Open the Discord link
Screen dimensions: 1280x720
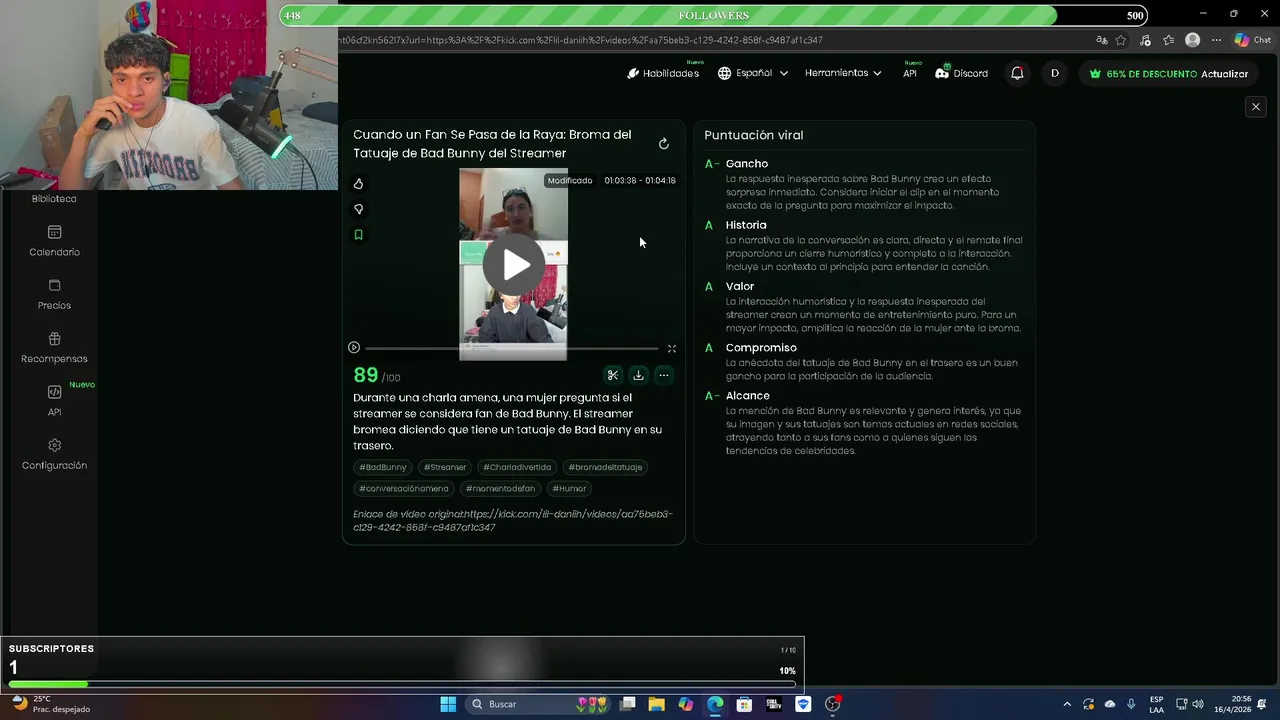pyautogui.click(x=962, y=73)
